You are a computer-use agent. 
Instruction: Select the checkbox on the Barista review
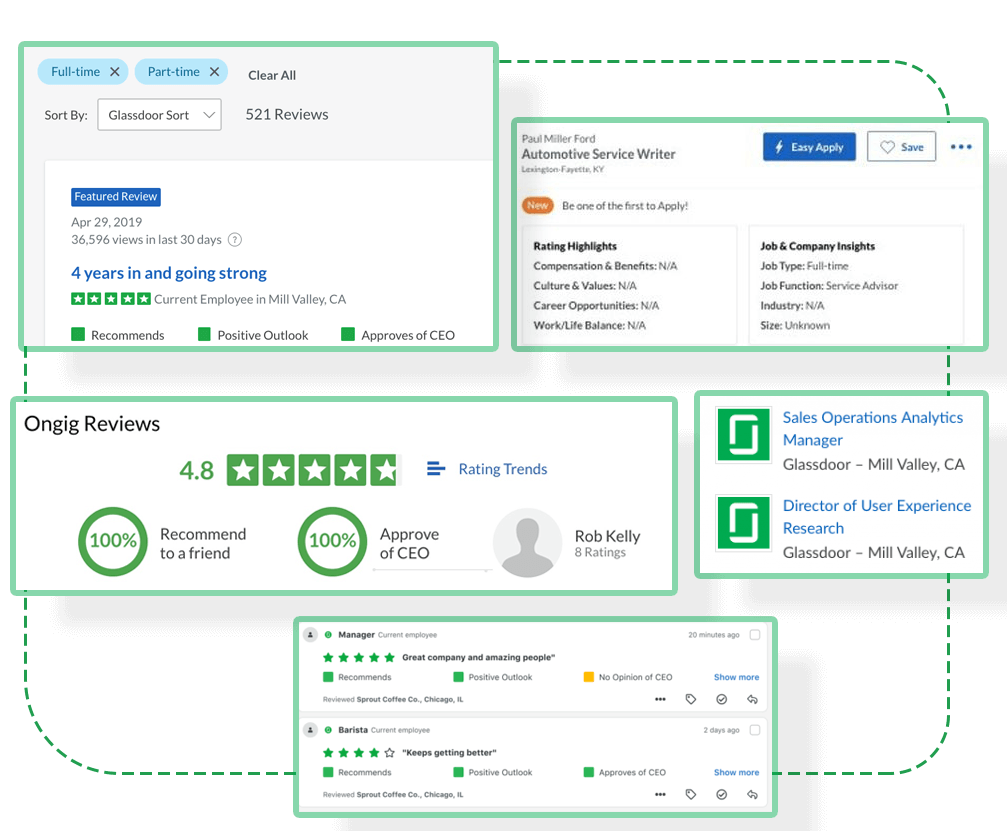coord(755,730)
